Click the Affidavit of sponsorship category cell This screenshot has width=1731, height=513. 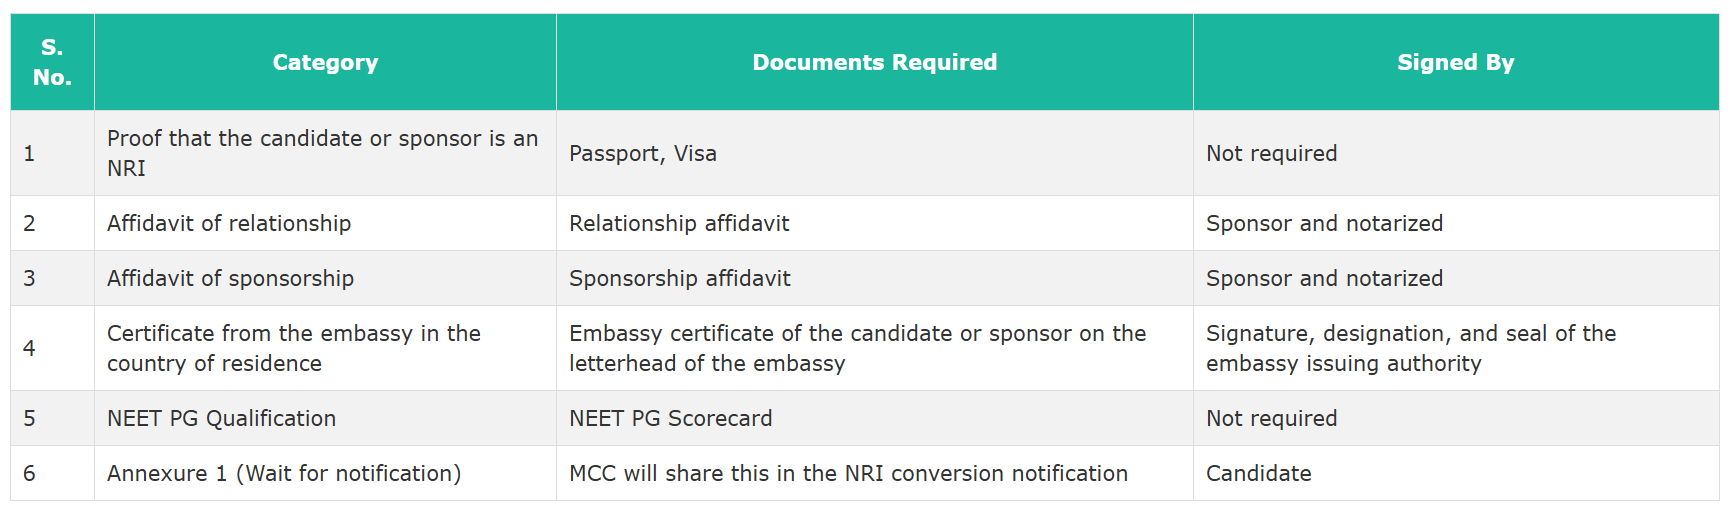point(230,278)
